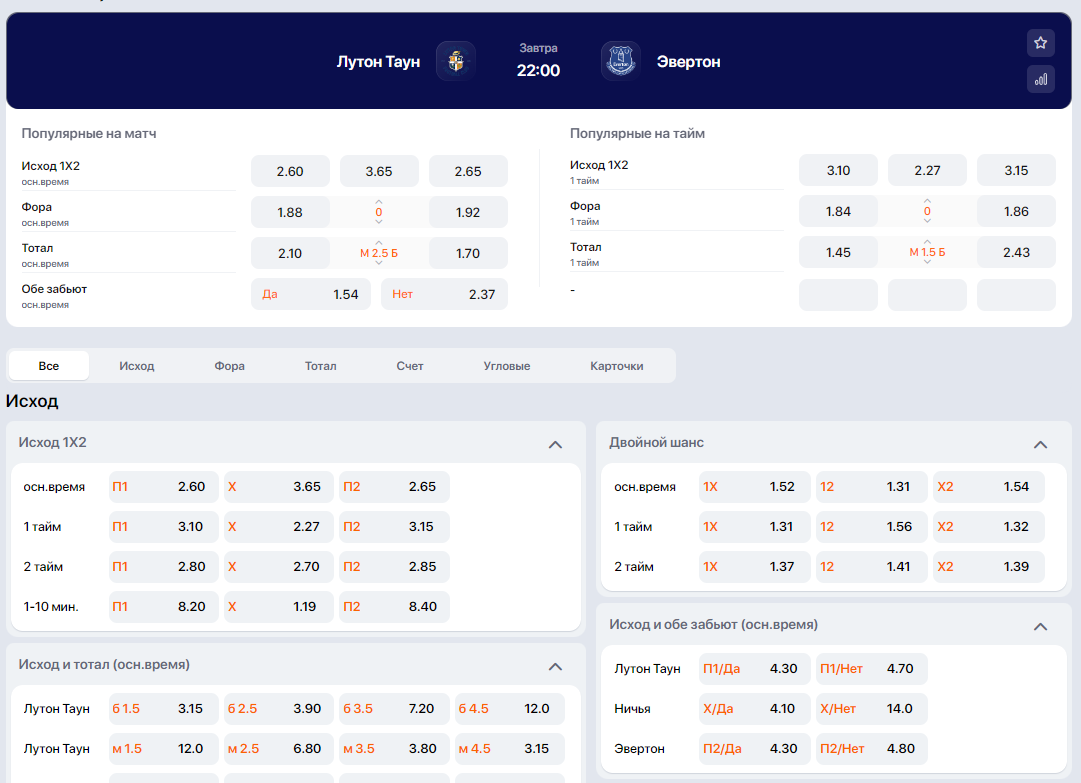Screen dimensions: 1081x783
Task: Click the Luton Town team crest
Action: pos(456,61)
